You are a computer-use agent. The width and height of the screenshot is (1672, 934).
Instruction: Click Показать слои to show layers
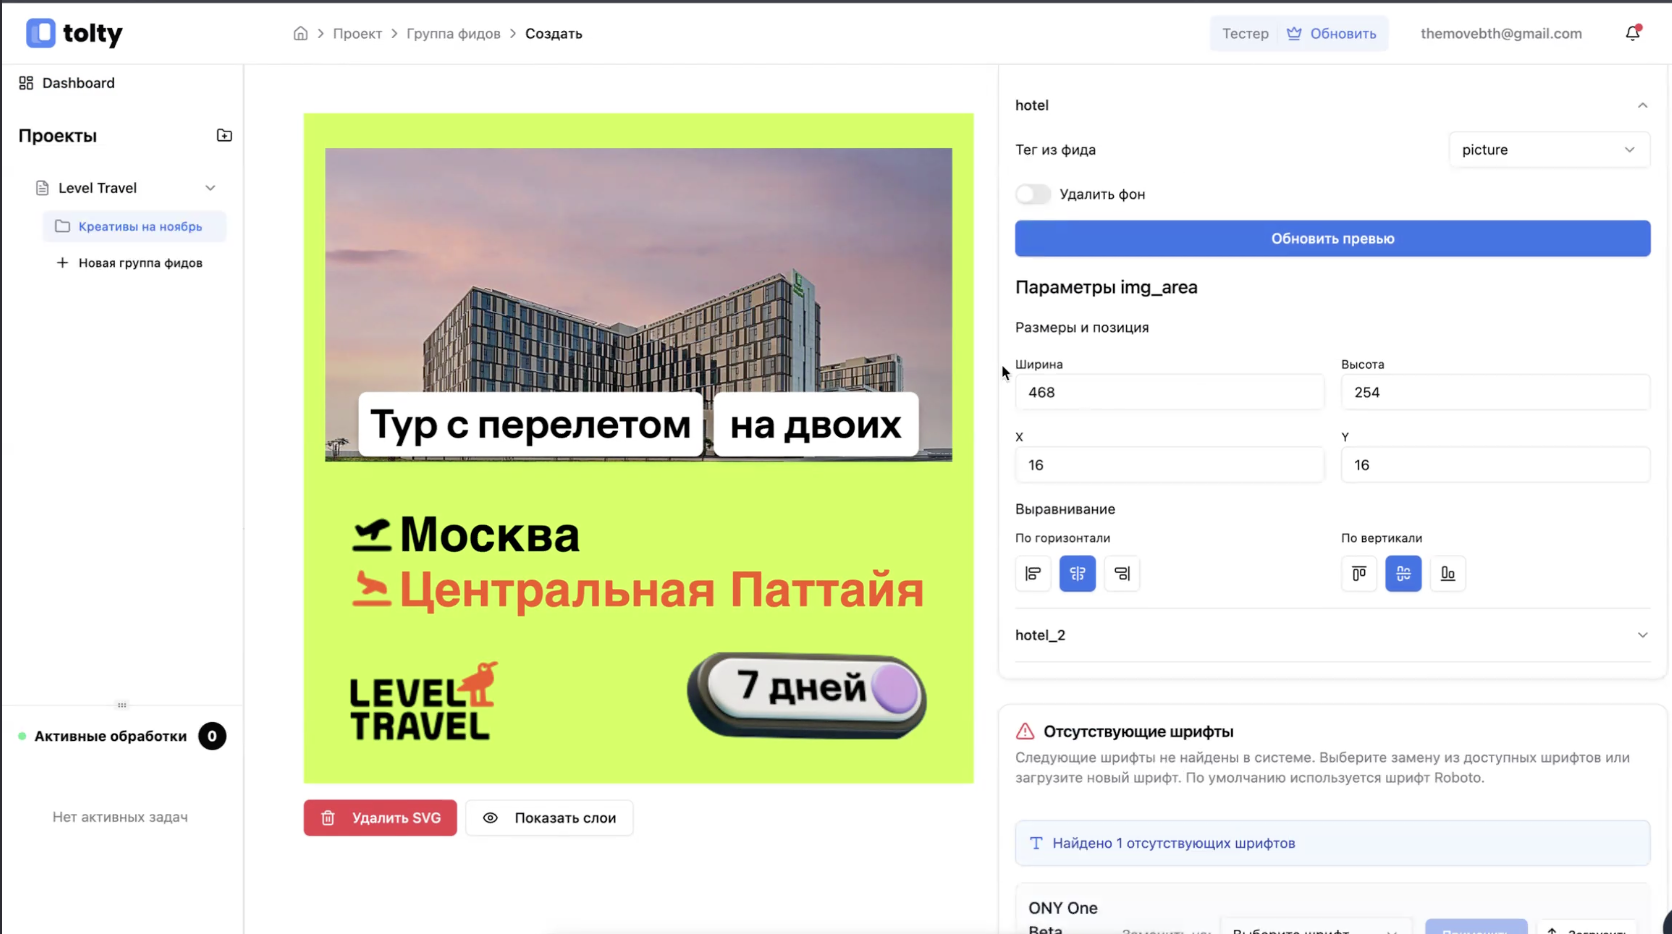point(549,818)
